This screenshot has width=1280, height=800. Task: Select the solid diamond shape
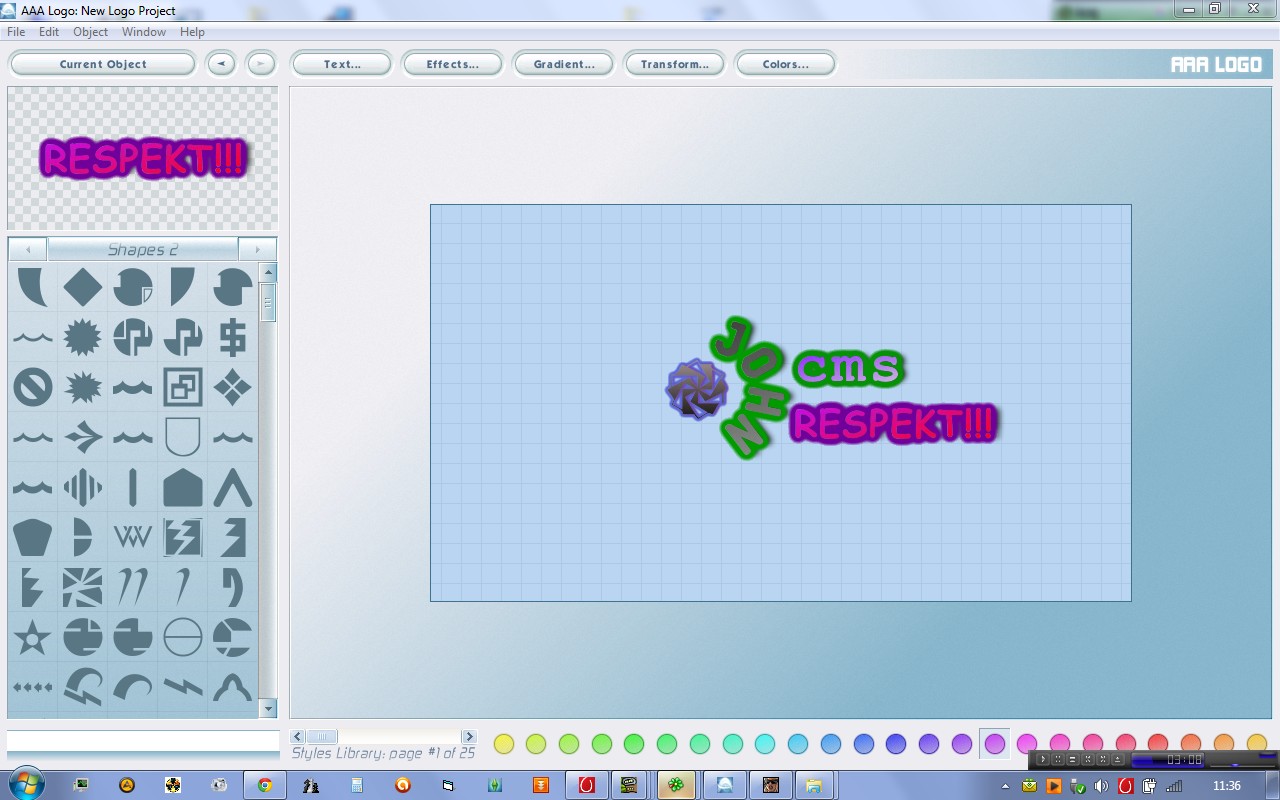coord(82,287)
